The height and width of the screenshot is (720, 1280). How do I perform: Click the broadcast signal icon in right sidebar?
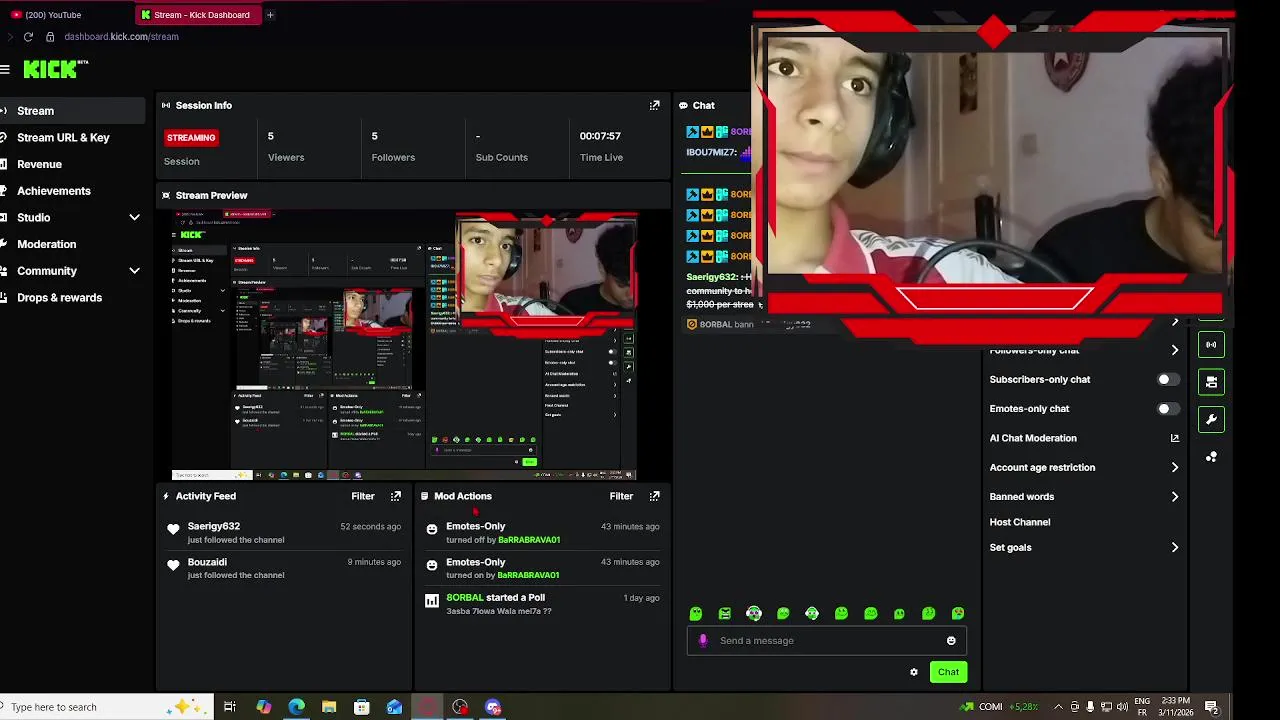tap(1211, 345)
